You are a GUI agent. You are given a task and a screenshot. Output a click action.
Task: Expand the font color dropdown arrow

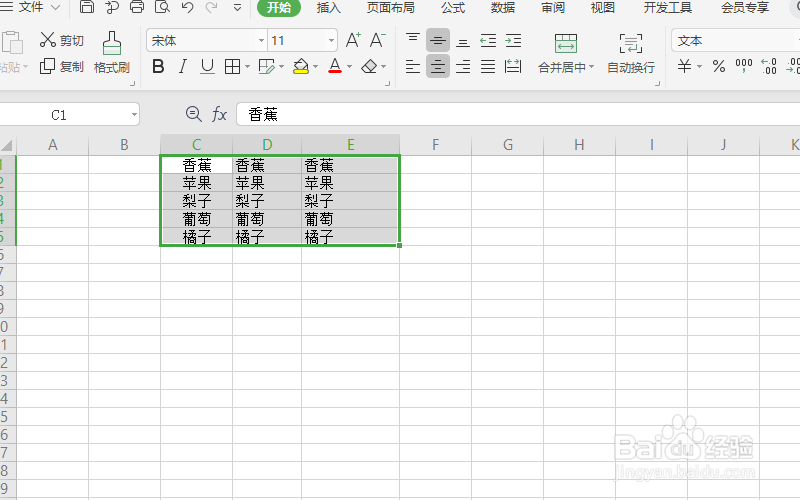[x=349, y=66]
